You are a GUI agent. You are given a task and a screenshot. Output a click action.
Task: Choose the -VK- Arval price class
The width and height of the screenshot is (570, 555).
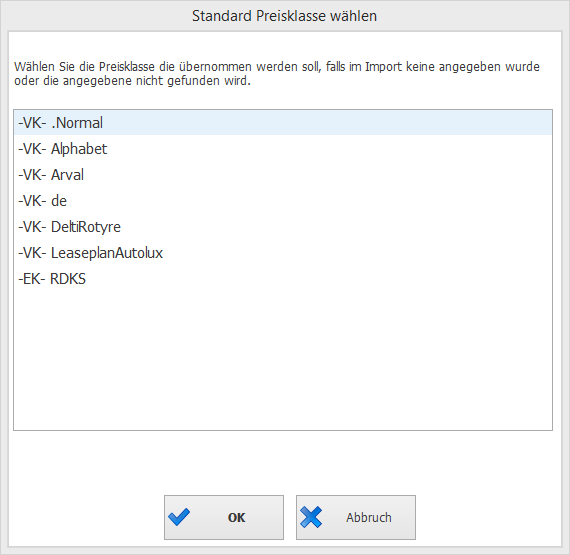tap(283, 175)
